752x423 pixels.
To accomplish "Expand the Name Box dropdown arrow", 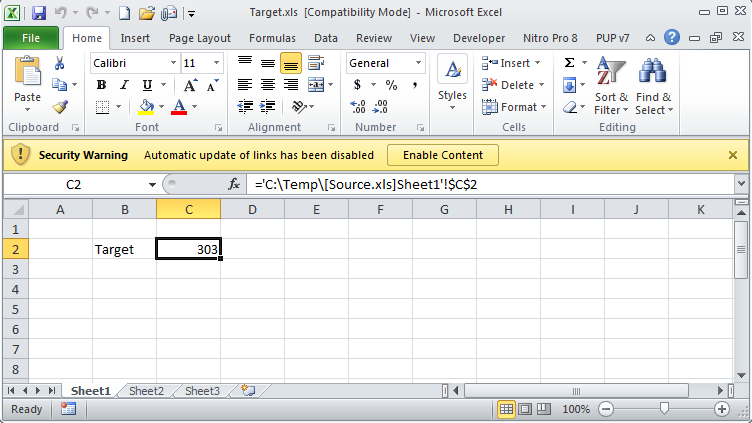I will click(152, 185).
